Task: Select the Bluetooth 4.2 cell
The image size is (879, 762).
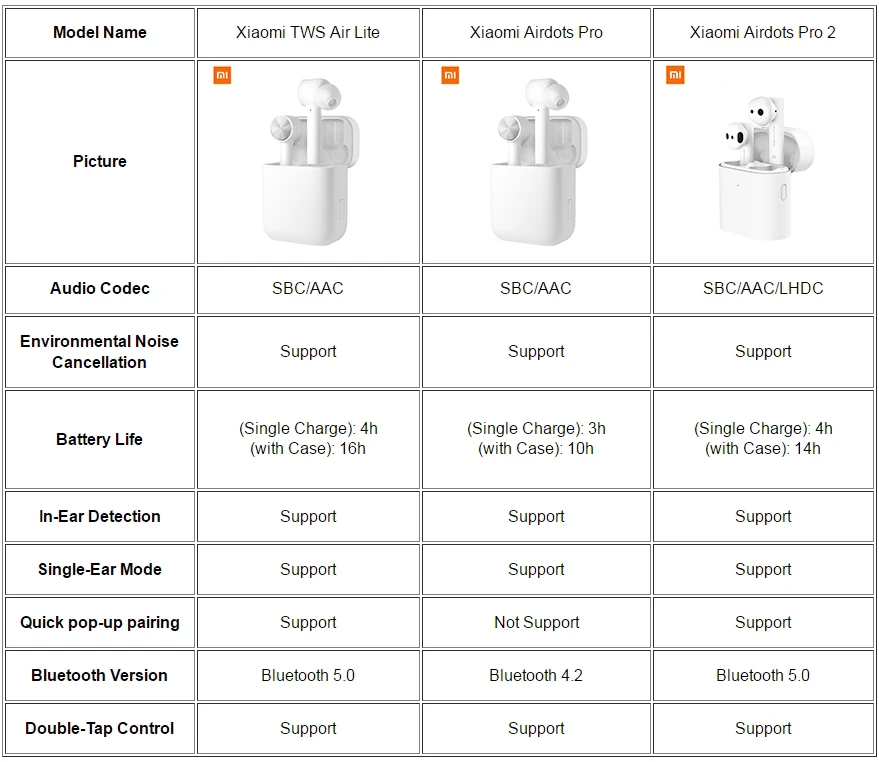Action: coord(536,675)
